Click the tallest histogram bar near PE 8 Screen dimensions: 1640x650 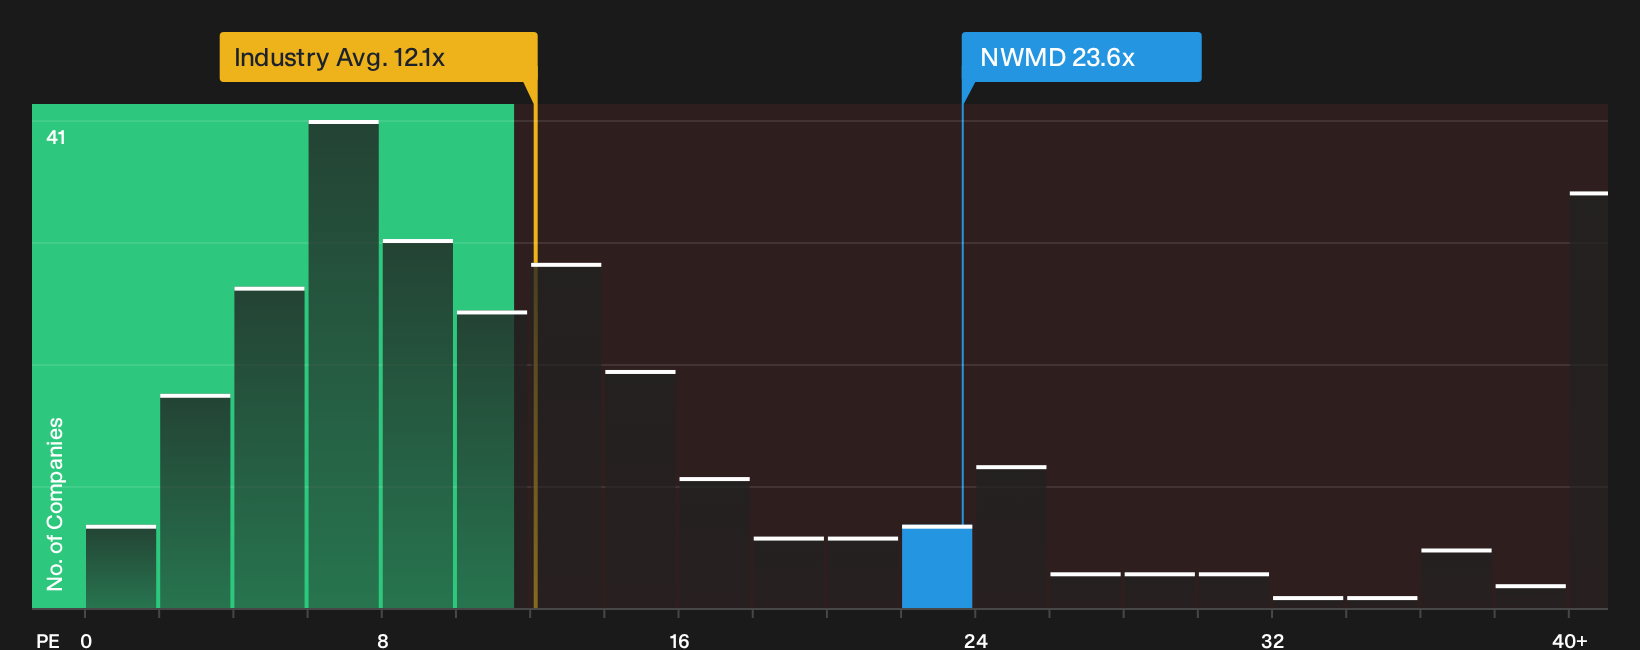344,364
